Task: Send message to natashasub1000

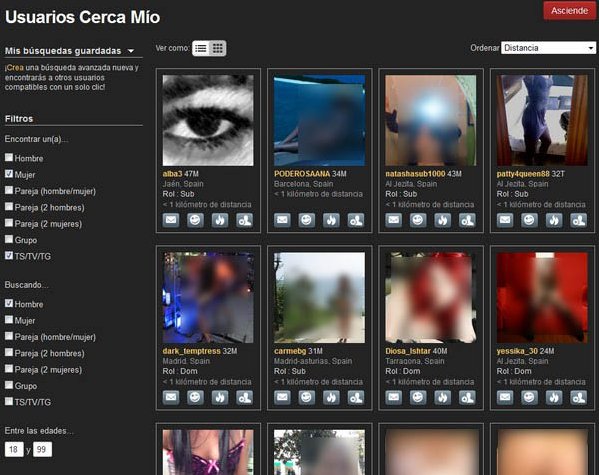Action: pos(393,220)
